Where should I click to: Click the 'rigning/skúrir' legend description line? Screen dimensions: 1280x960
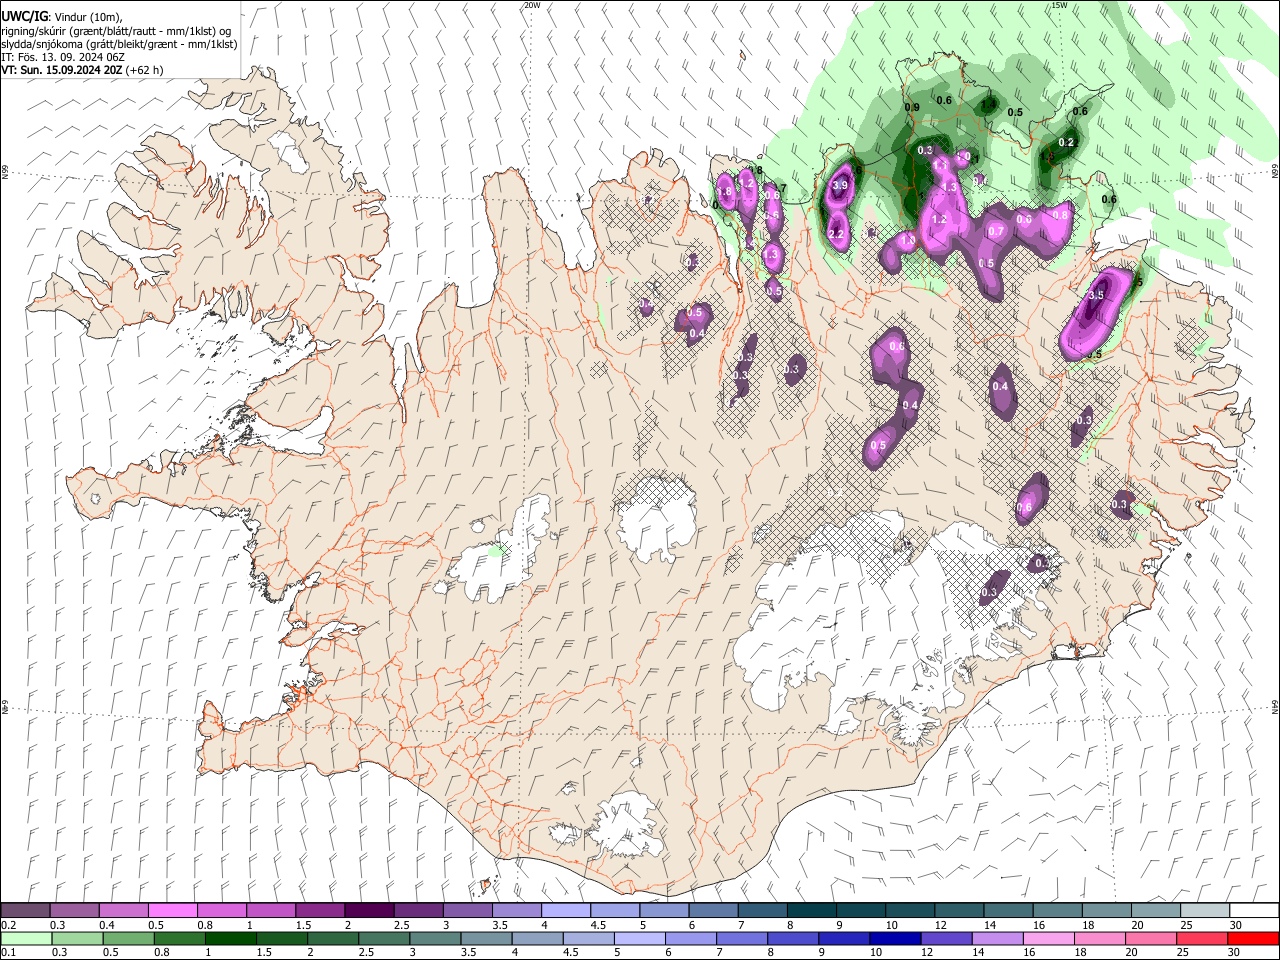pos(116,31)
